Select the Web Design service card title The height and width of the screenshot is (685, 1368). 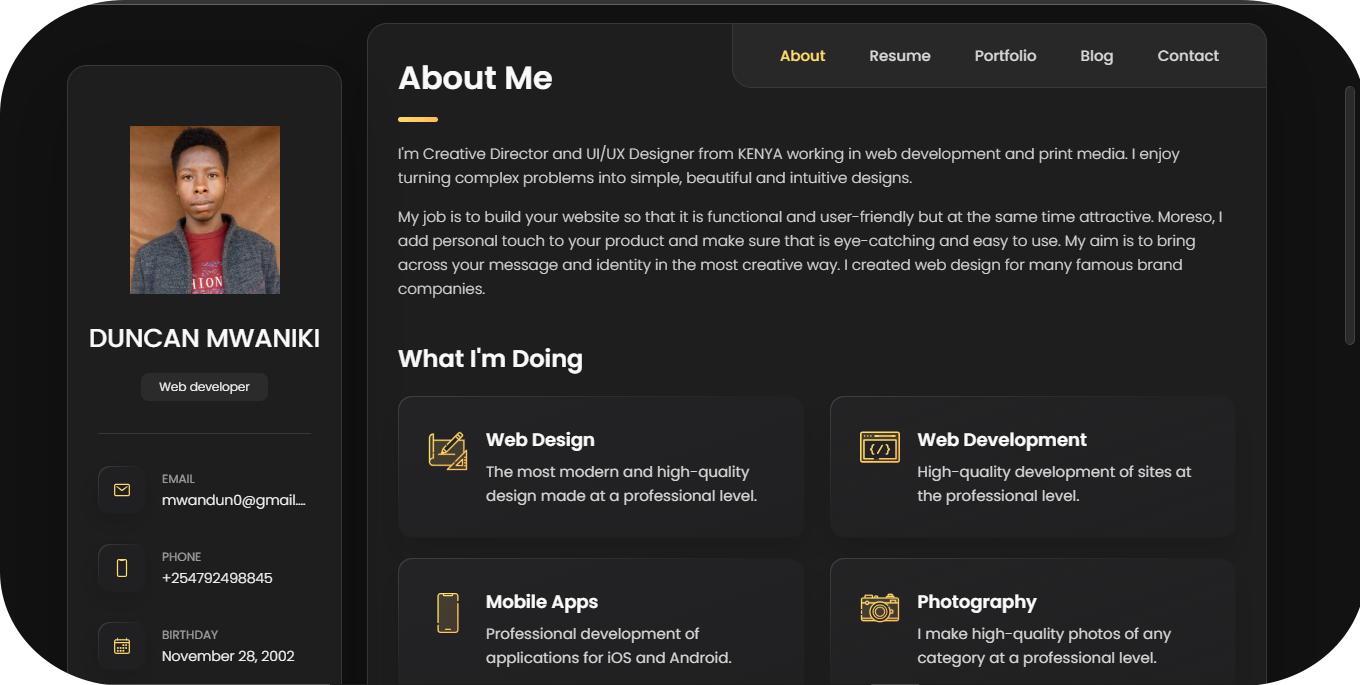540,440
